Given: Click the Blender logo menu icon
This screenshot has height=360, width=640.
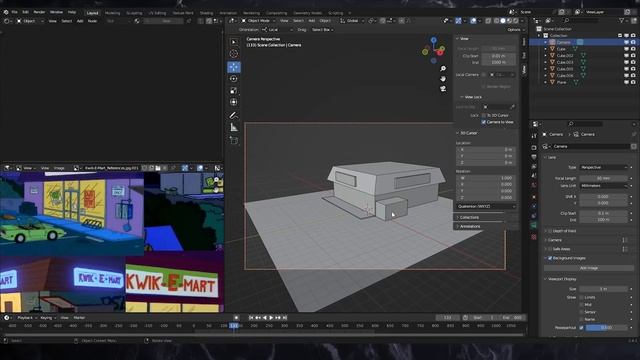Looking at the screenshot, I should pos(6,12).
